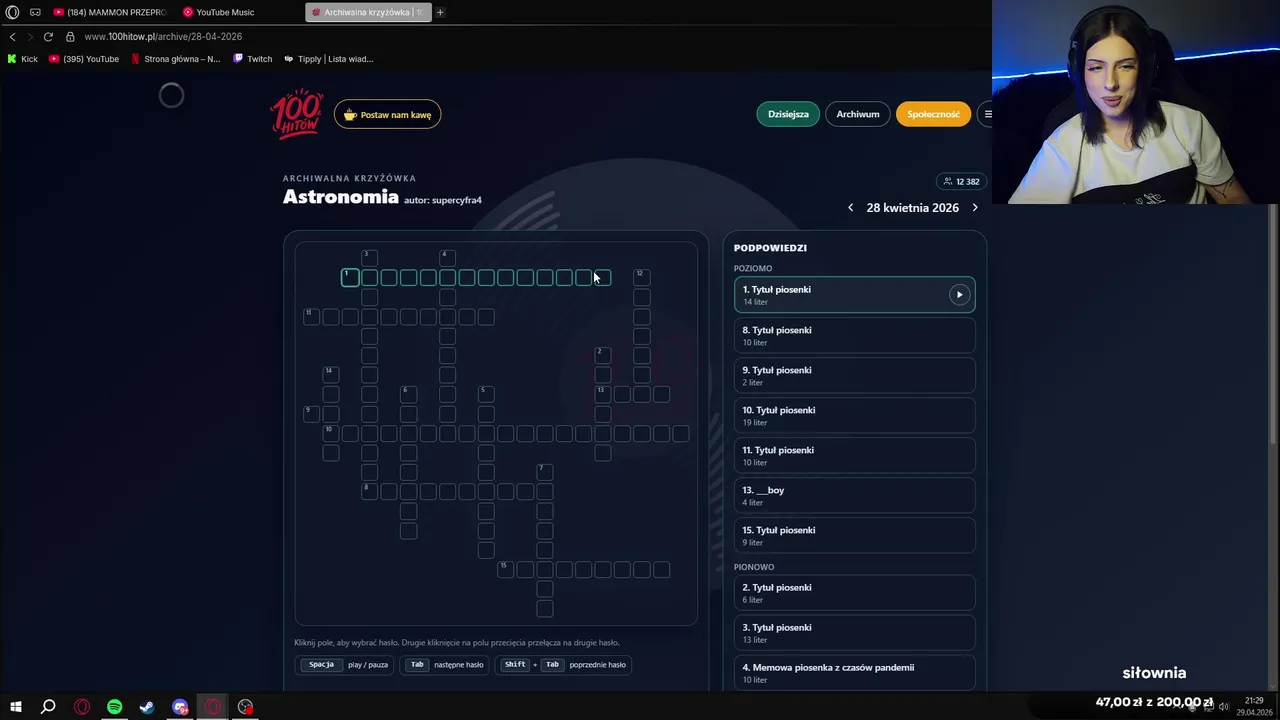Switch to the MAMMON PRZEPRO YouTube tab

[110, 12]
